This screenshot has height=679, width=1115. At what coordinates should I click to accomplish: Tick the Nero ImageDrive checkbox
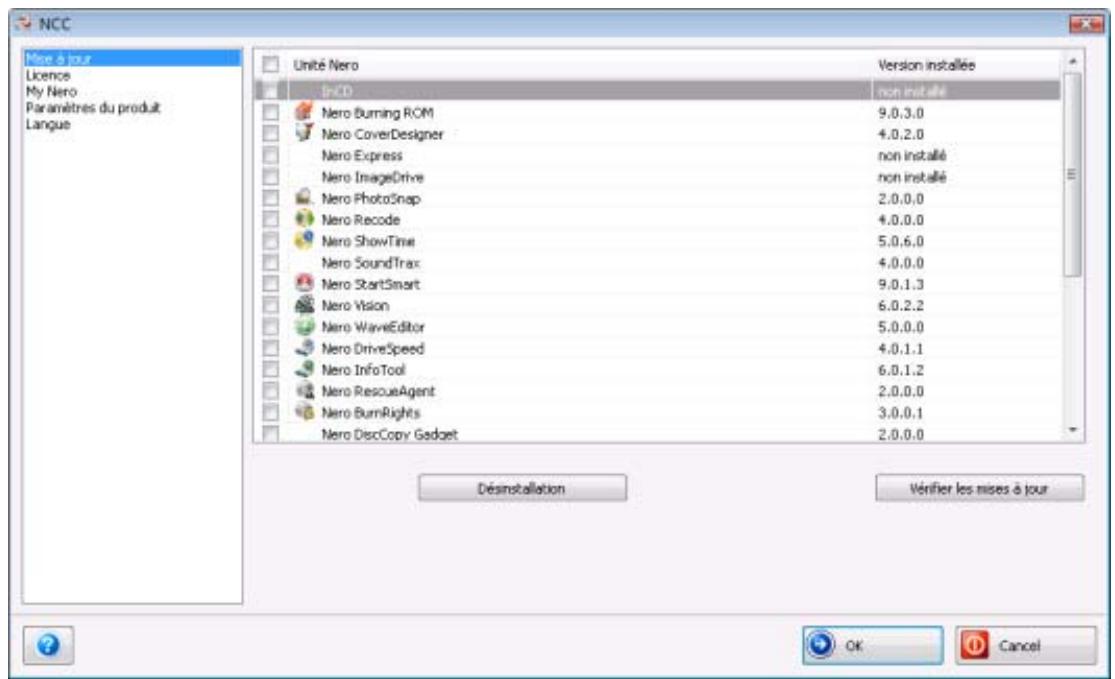[270, 176]
